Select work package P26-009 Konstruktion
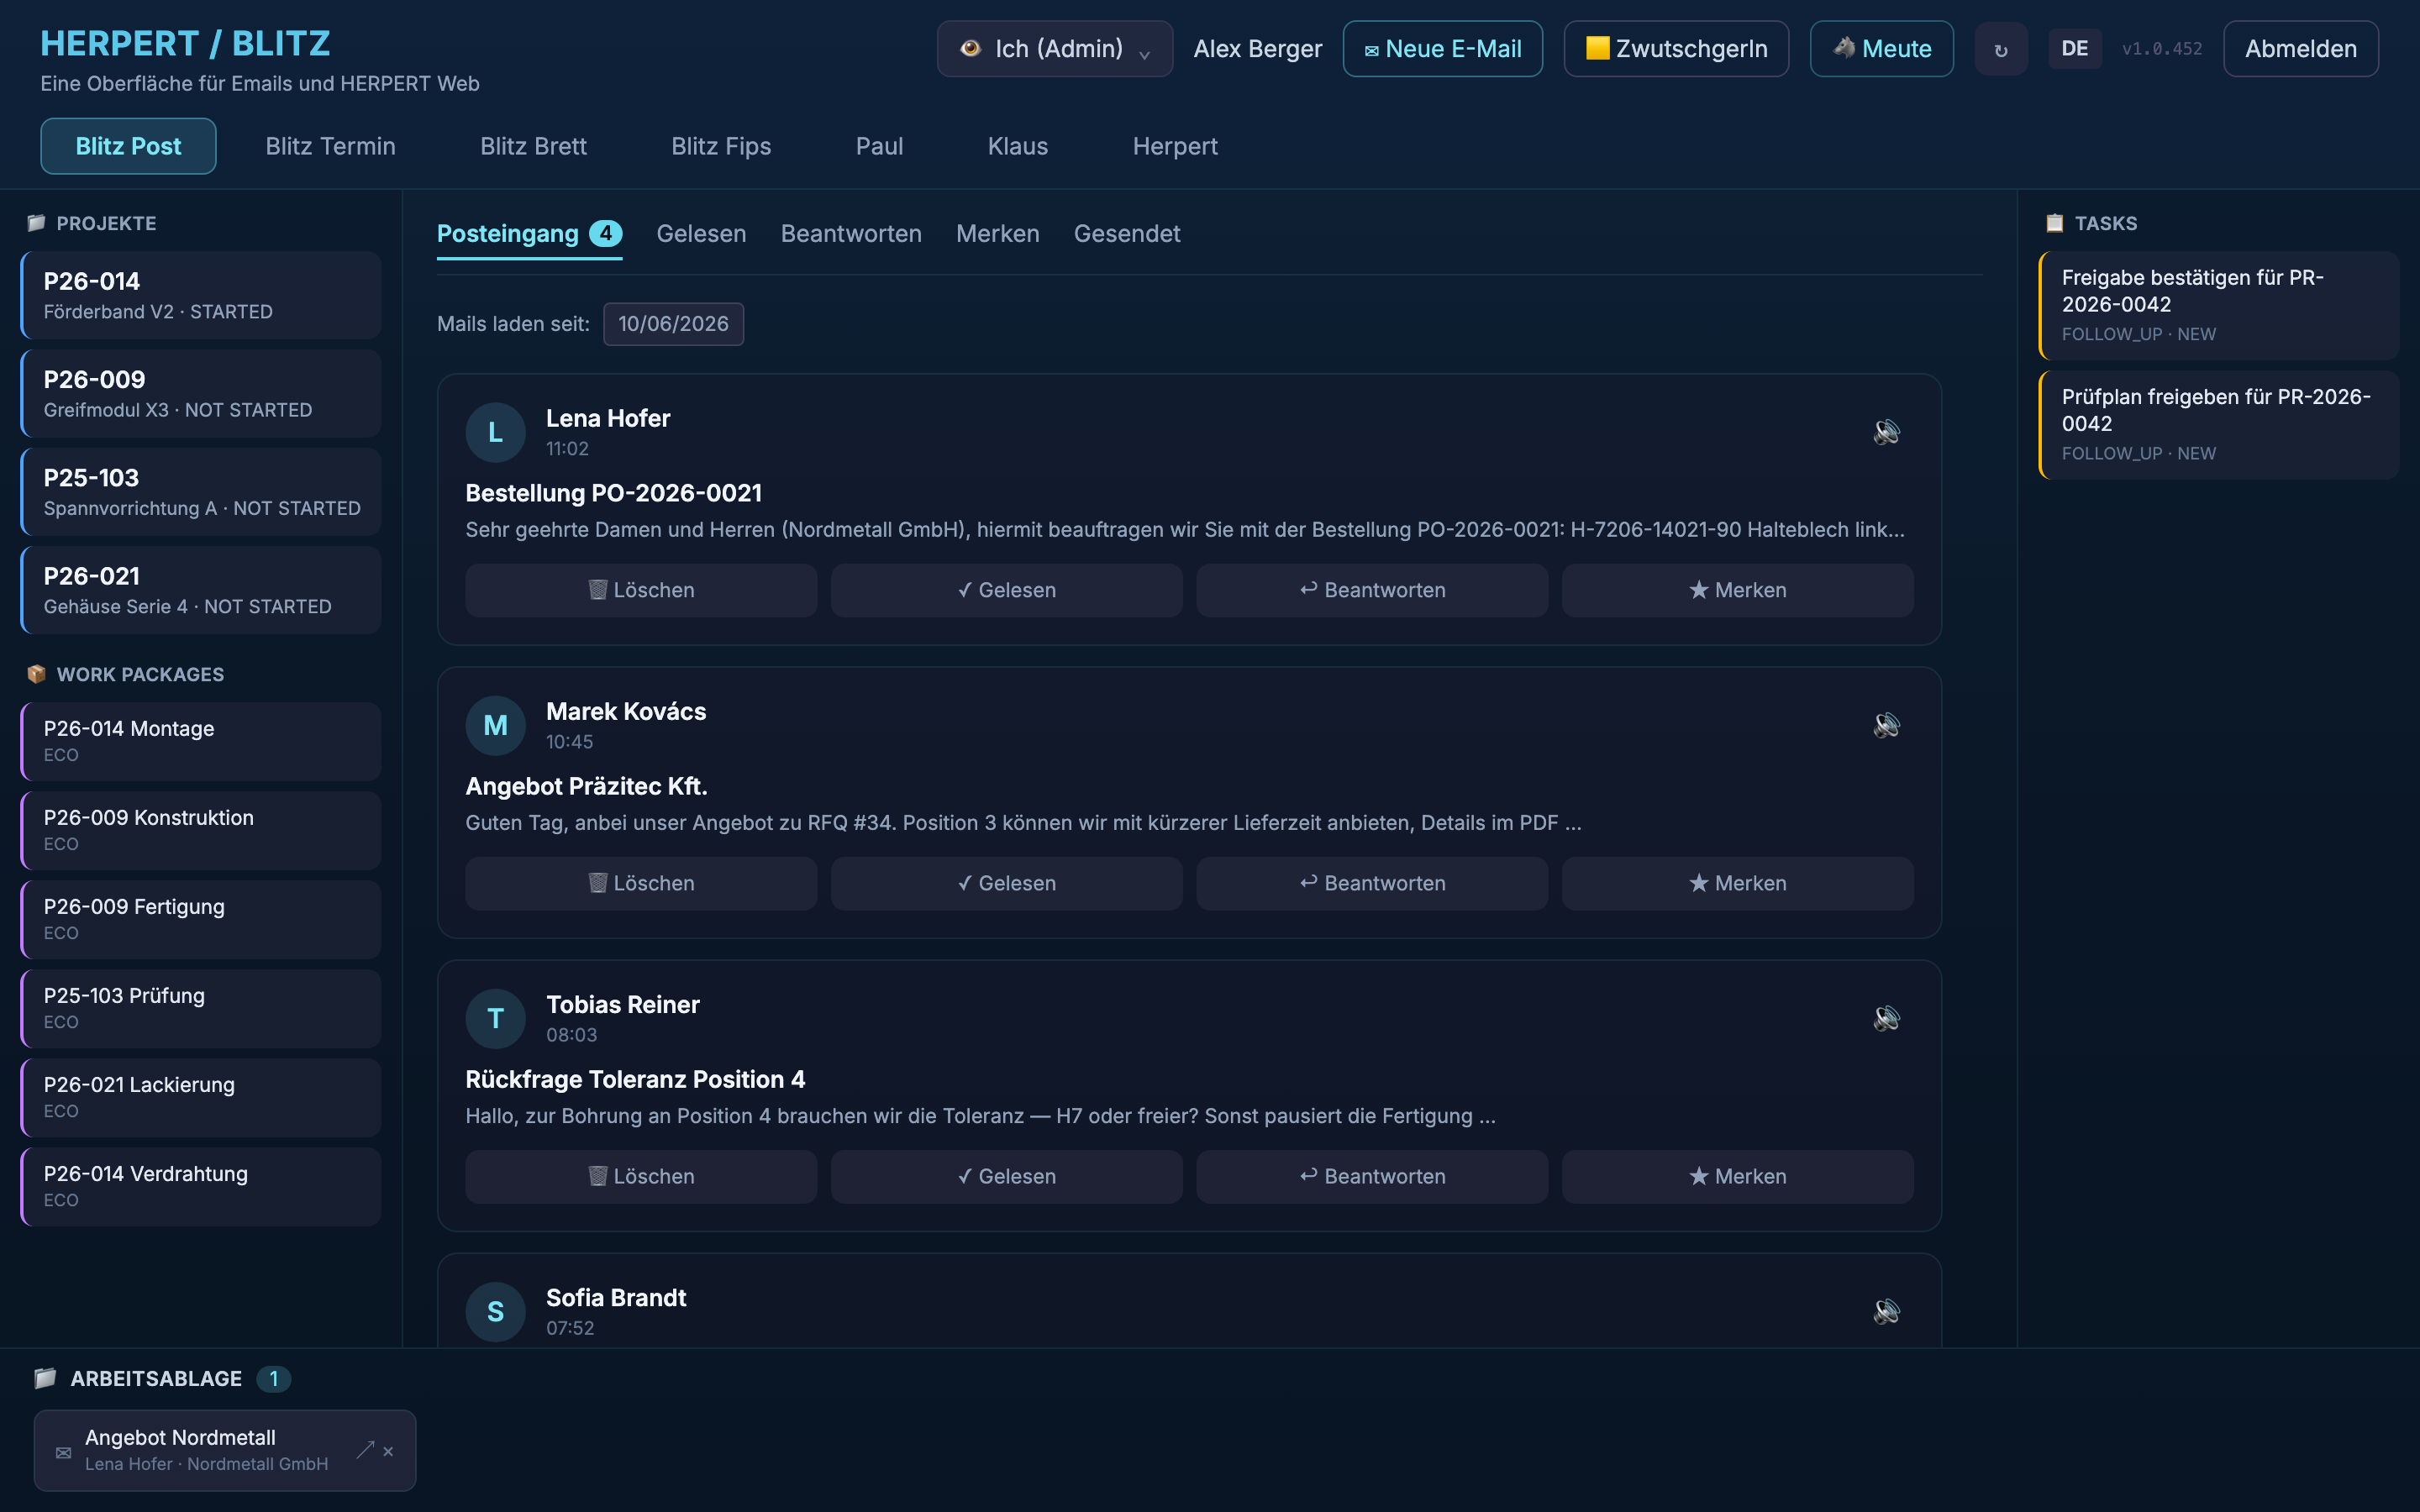 (201, 830)
